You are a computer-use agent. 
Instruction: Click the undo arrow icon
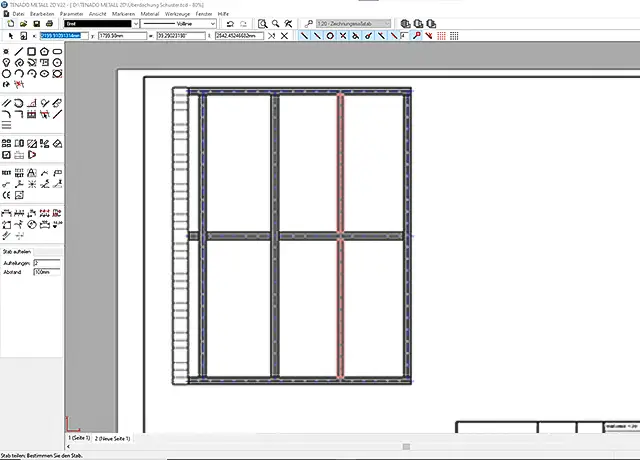point(230,23)
